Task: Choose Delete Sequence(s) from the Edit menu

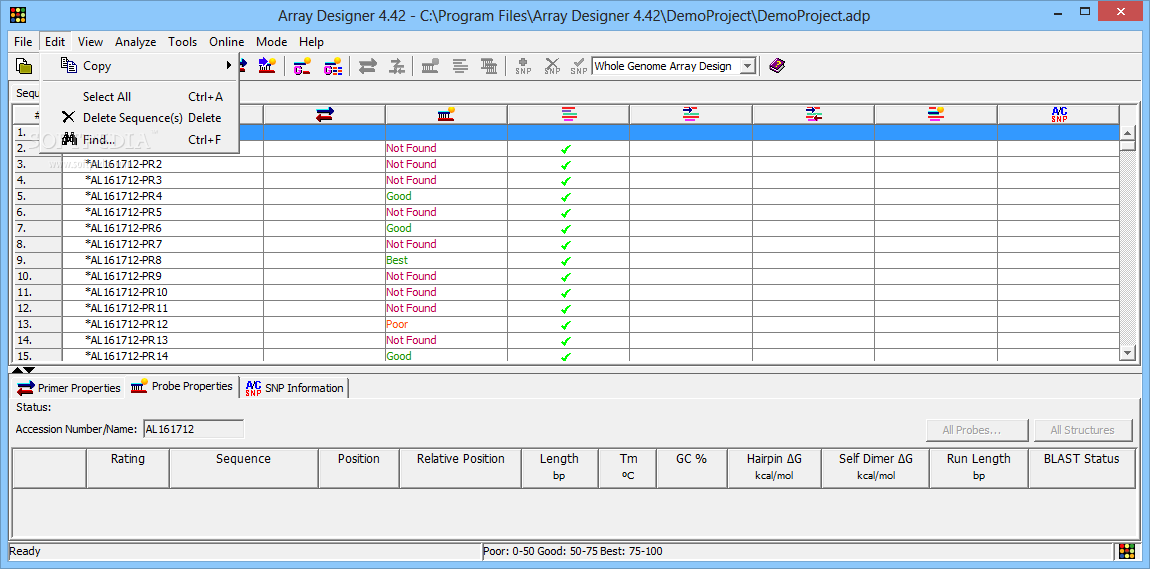Action: point(140,118)
